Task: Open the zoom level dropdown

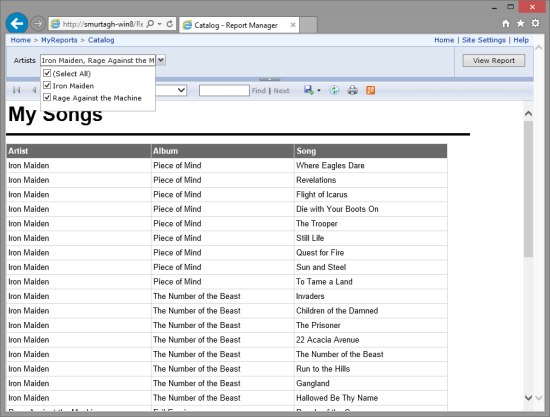Action: [181, 90]
